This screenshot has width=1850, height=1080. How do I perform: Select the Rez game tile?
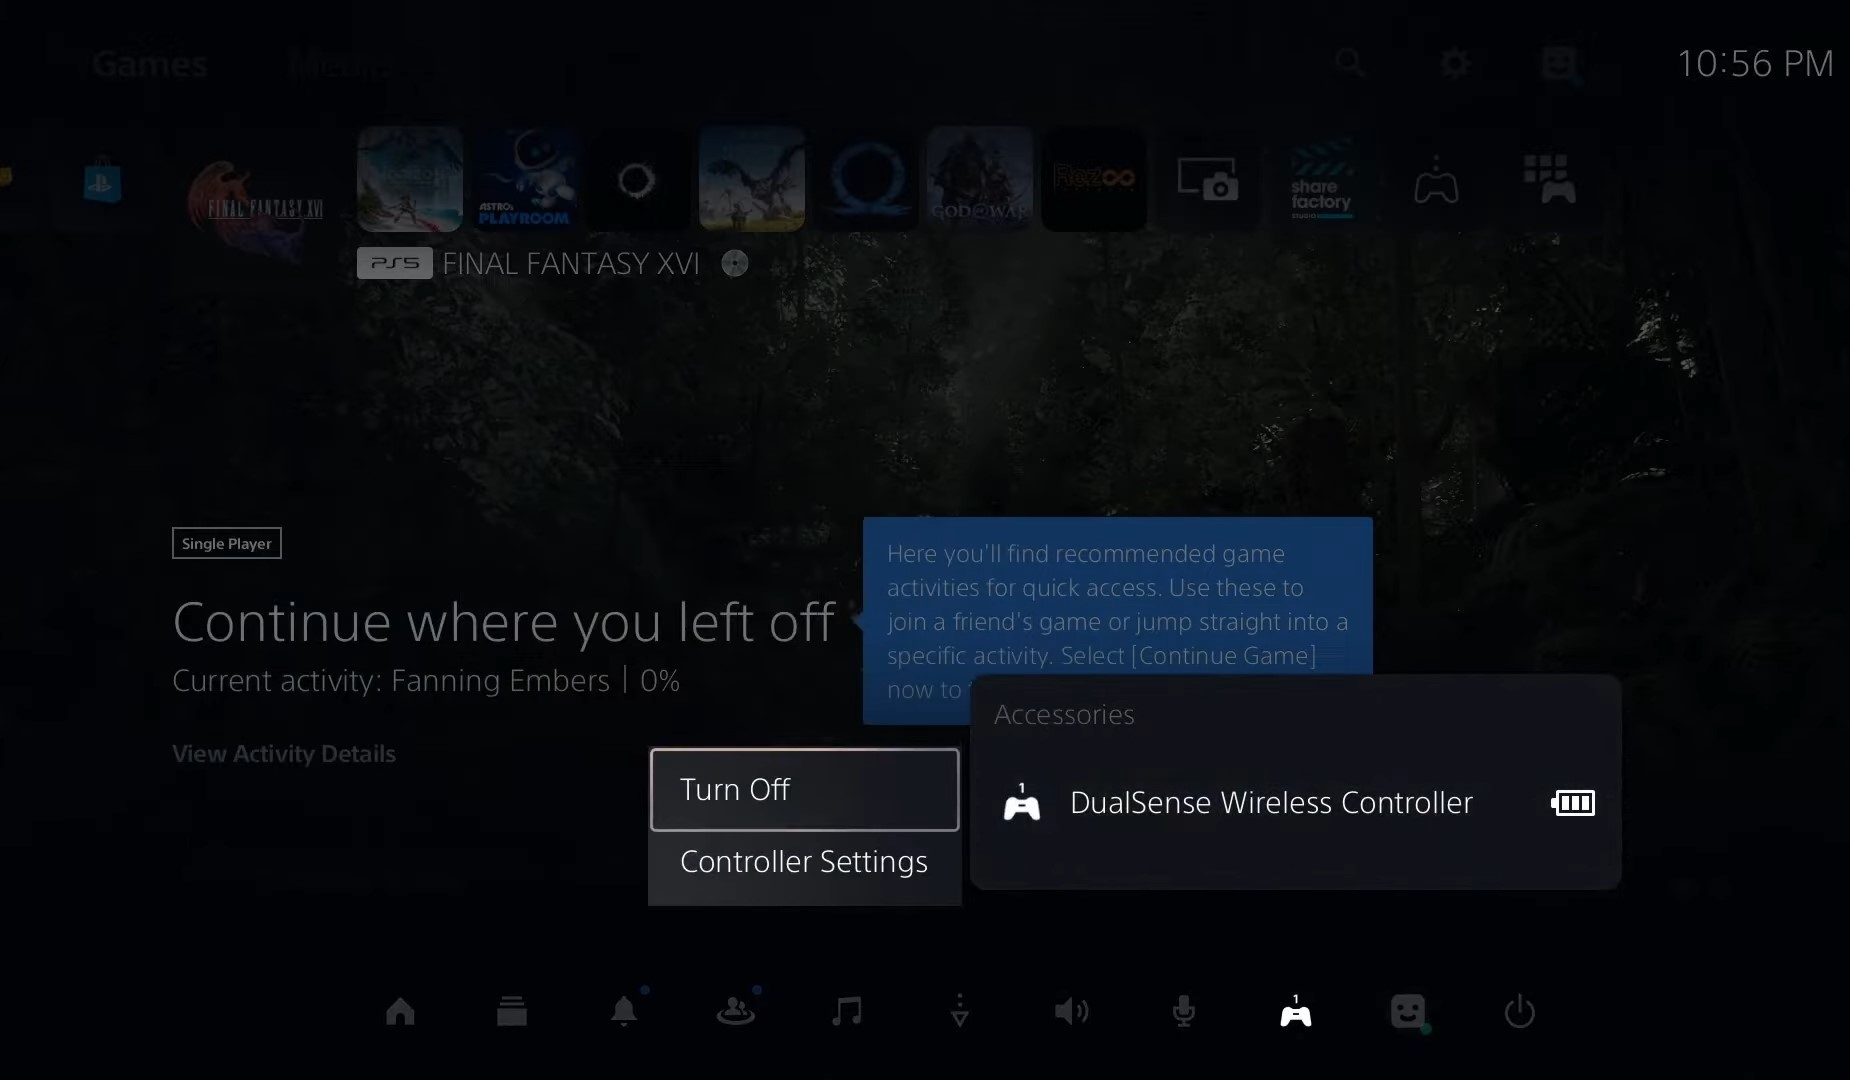click(1094, 179)
